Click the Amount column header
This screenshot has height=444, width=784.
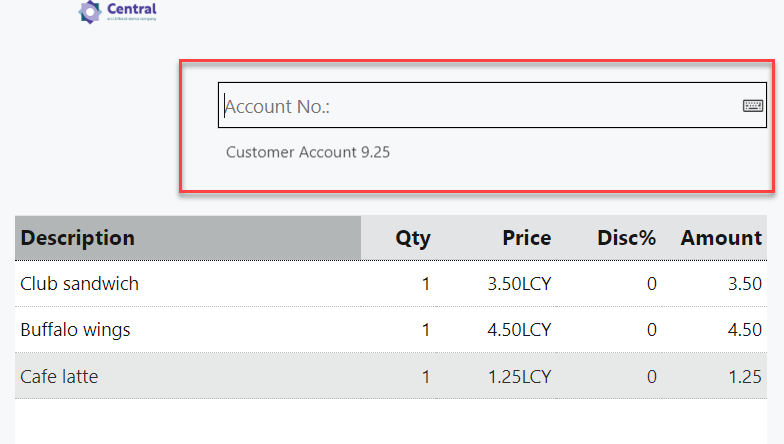pos(721,238)
